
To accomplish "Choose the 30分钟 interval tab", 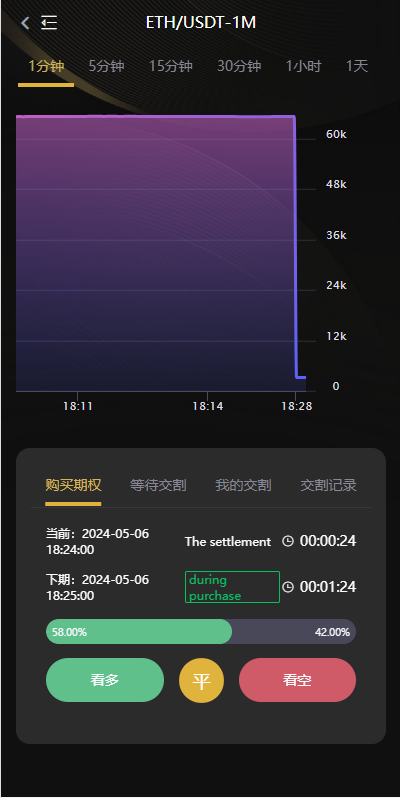I will (x=239, y=66).
